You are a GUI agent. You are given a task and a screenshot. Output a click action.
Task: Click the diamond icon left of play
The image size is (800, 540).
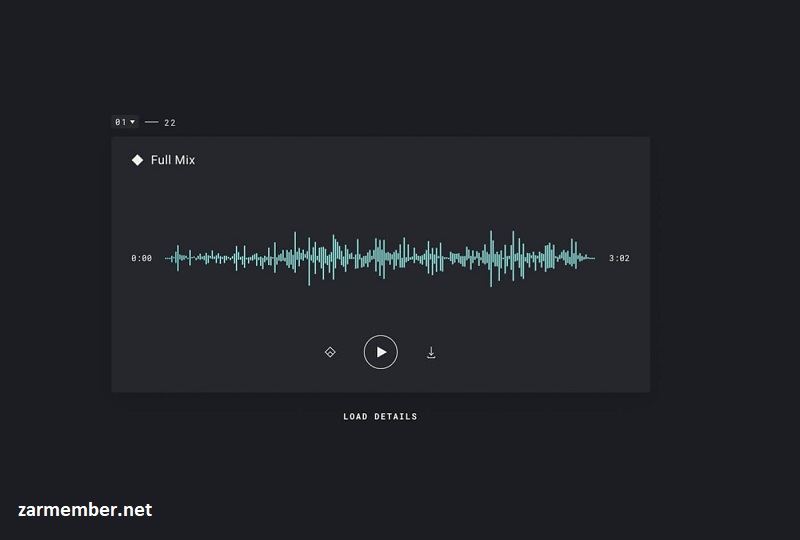(330, 352)
